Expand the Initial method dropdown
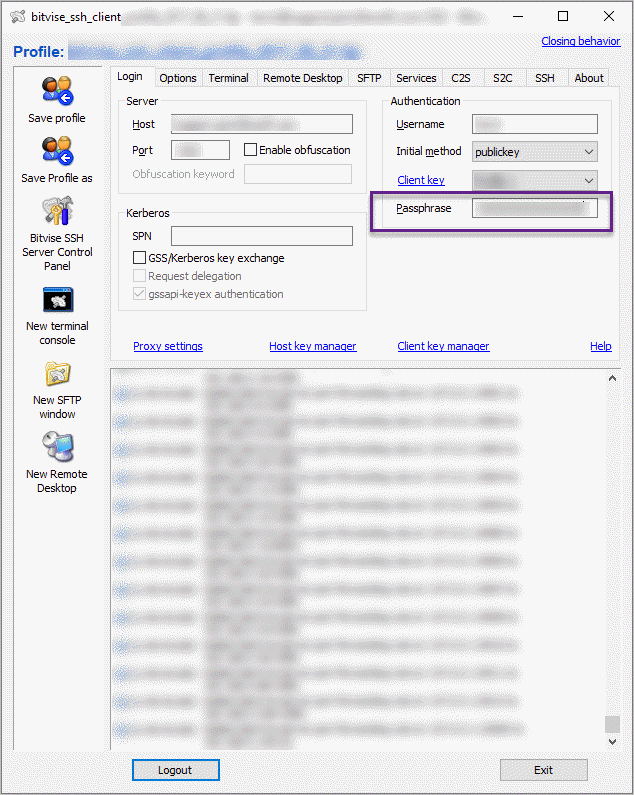The image size is (634, 795). pos(588,152)
